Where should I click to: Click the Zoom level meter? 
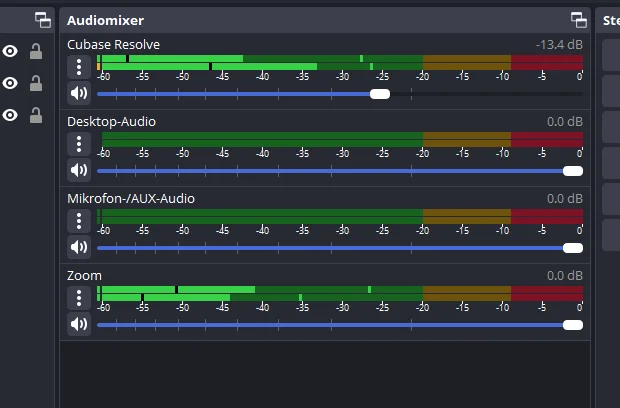point(340,294)
